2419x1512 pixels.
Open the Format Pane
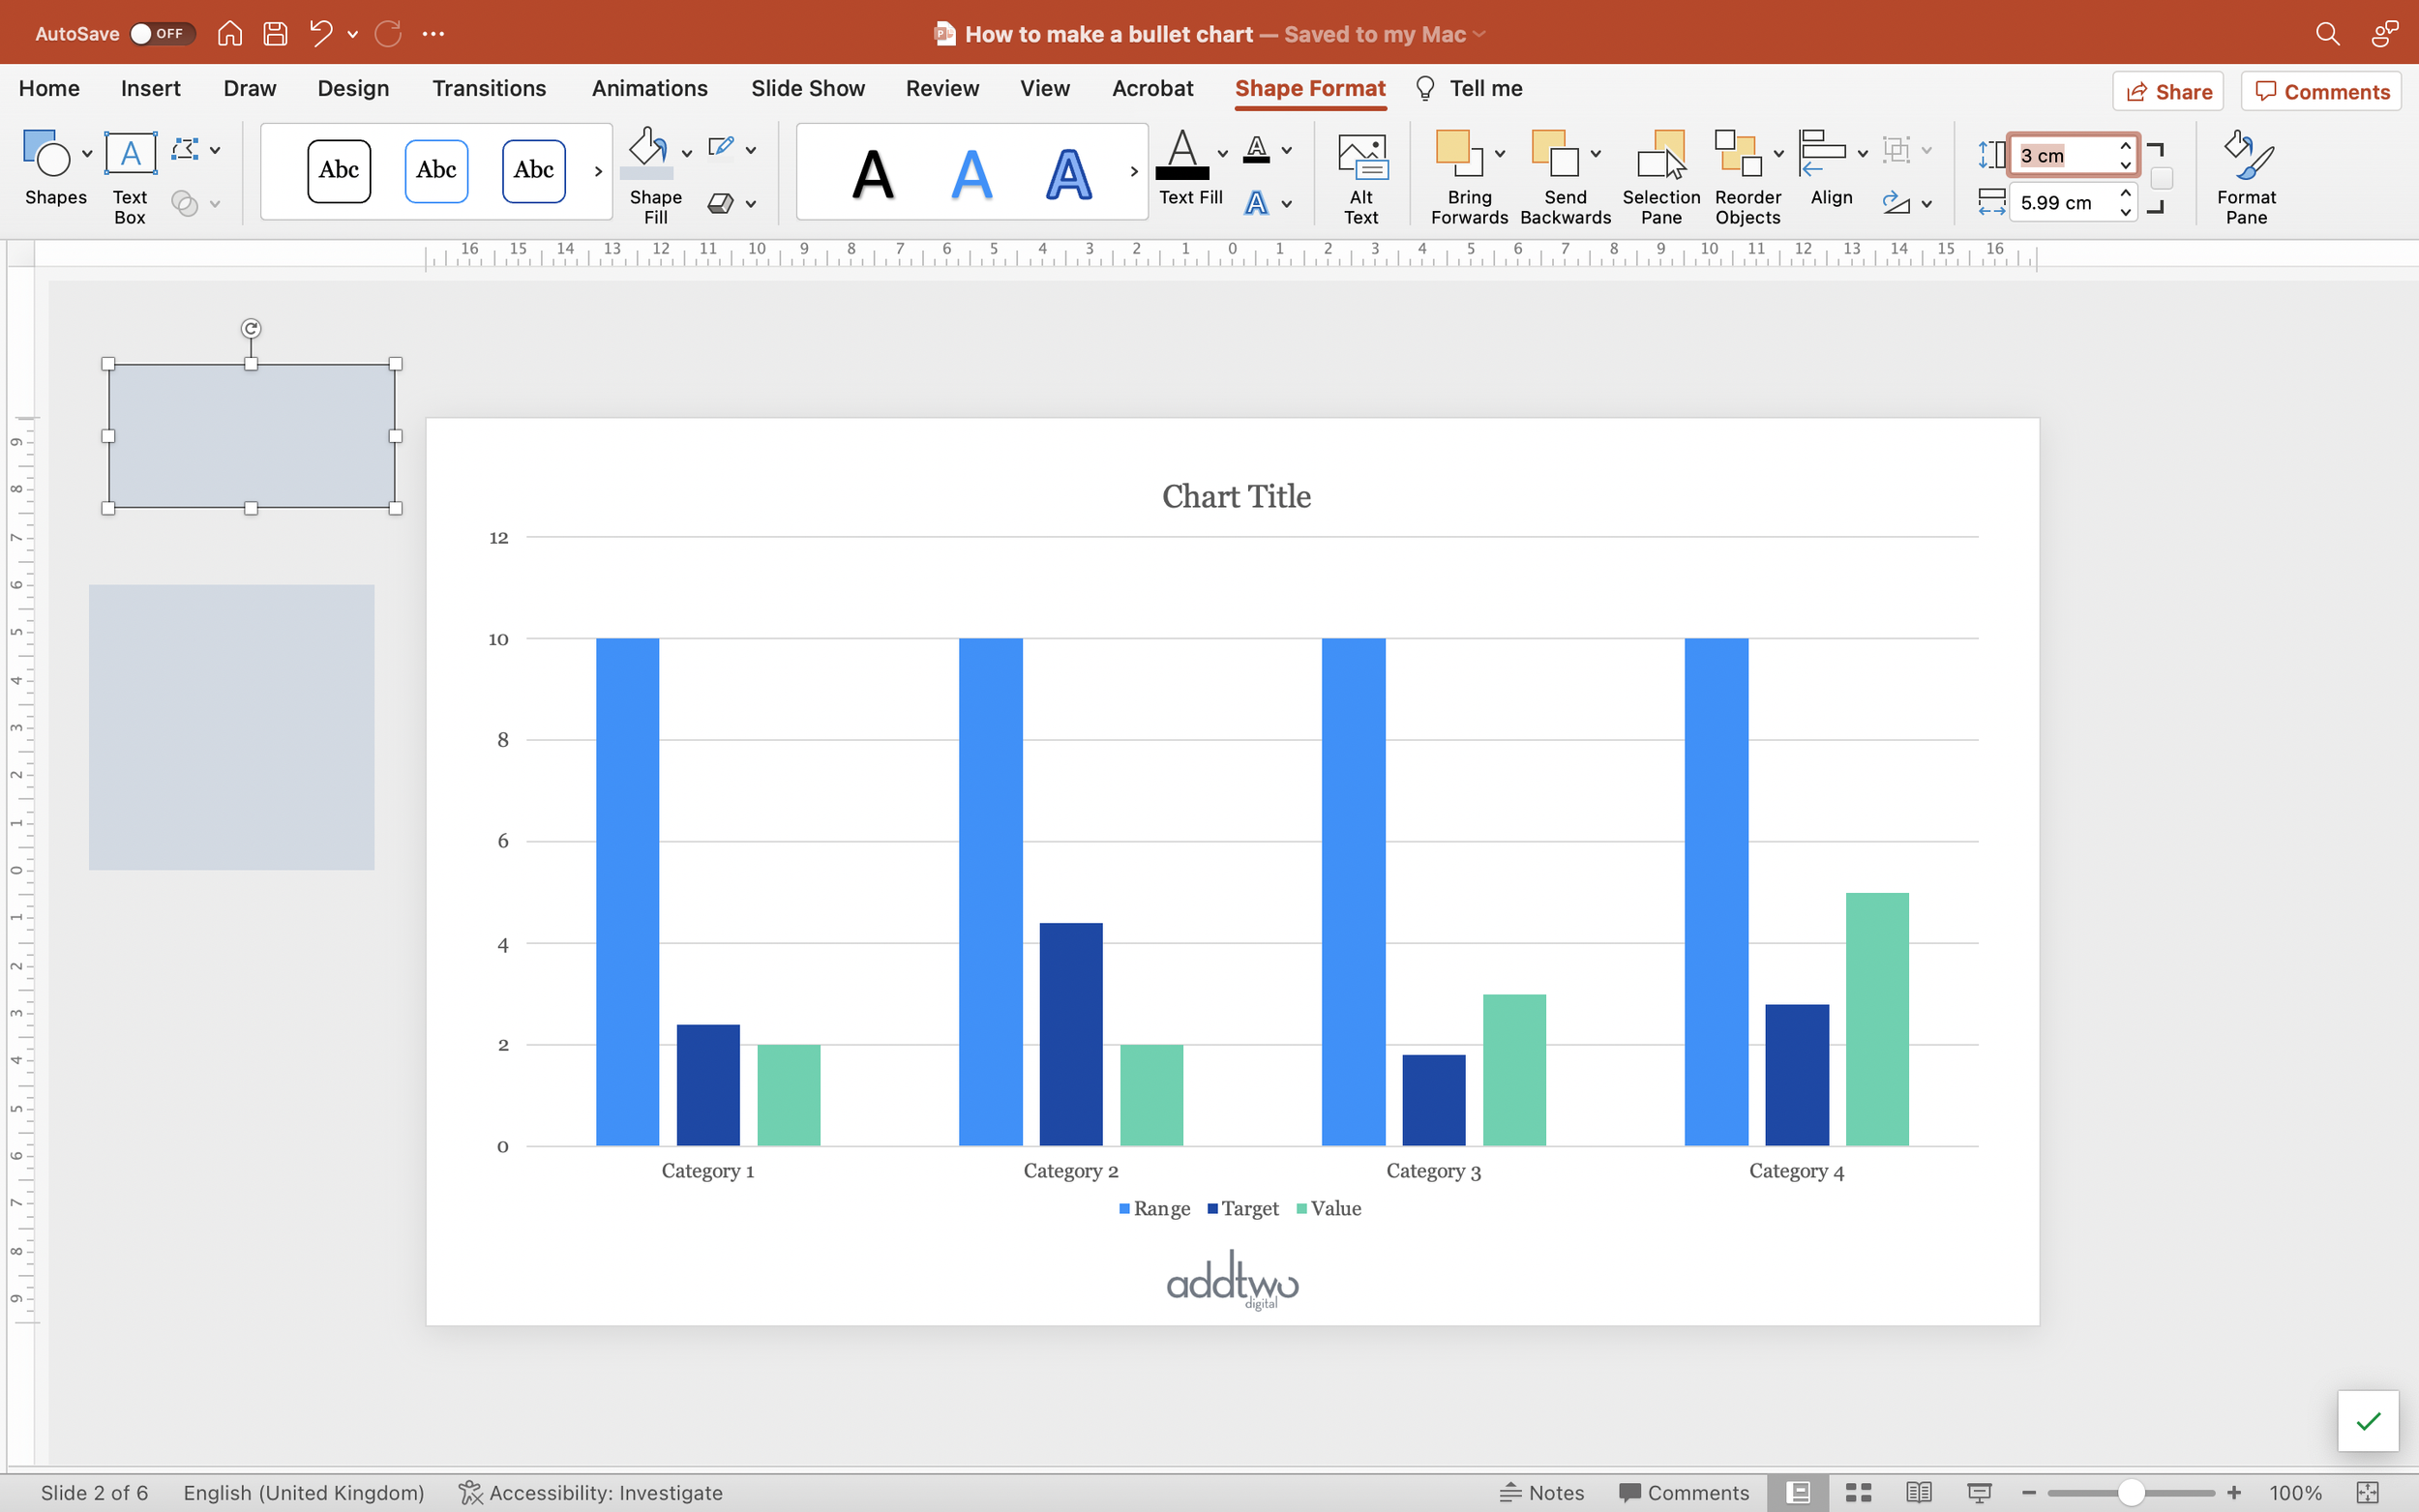[x=2245, y=175]
